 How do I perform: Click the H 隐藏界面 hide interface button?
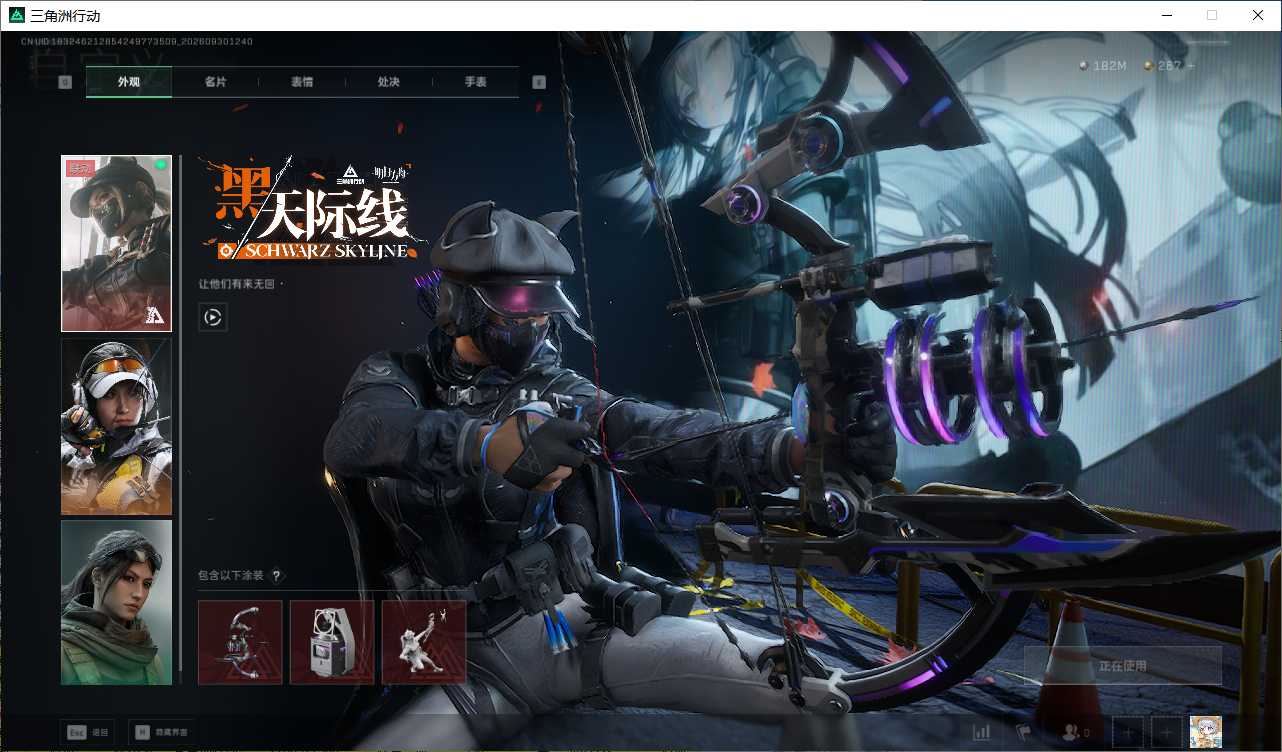162,732
